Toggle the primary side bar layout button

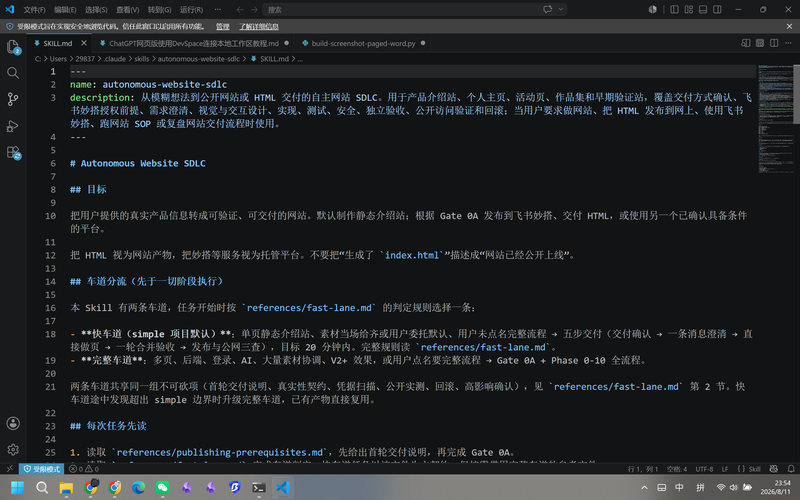[674, 9]
